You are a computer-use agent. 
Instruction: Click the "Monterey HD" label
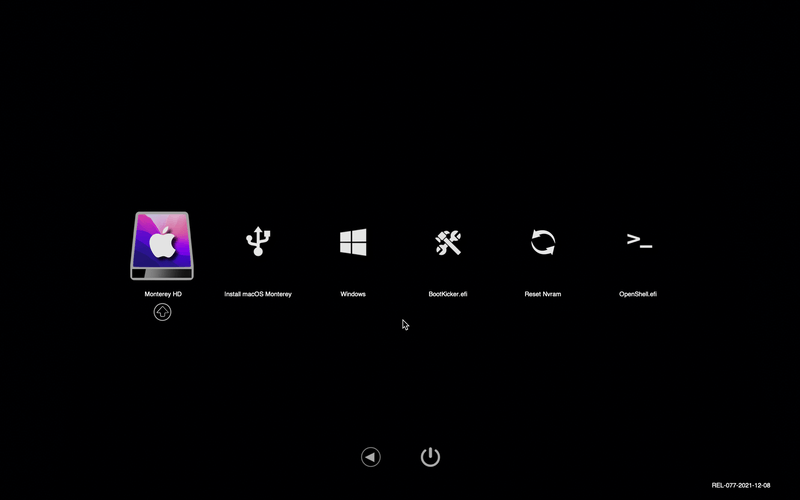tap(163, 294)
